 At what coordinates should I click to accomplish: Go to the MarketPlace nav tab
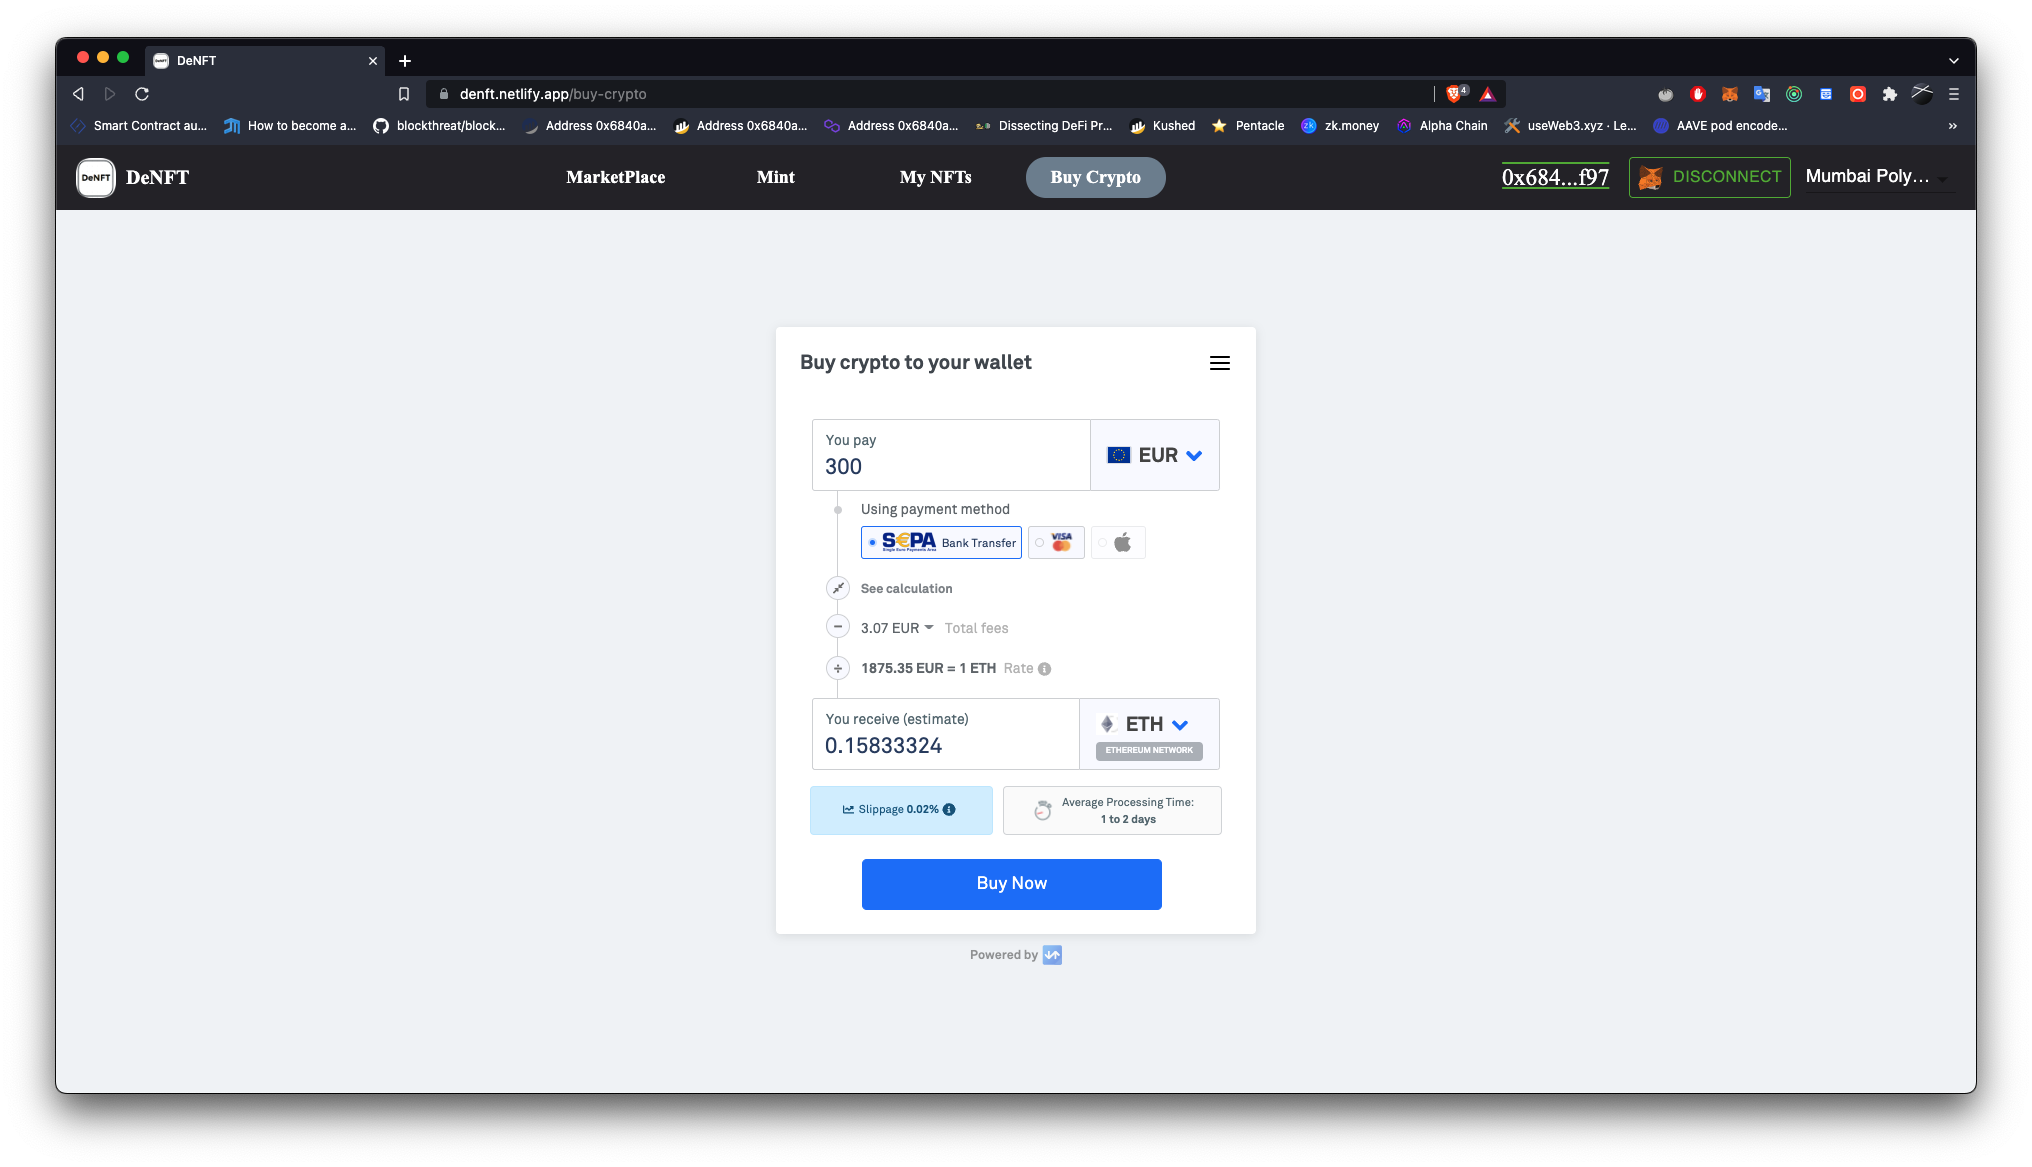coord(615,178)
